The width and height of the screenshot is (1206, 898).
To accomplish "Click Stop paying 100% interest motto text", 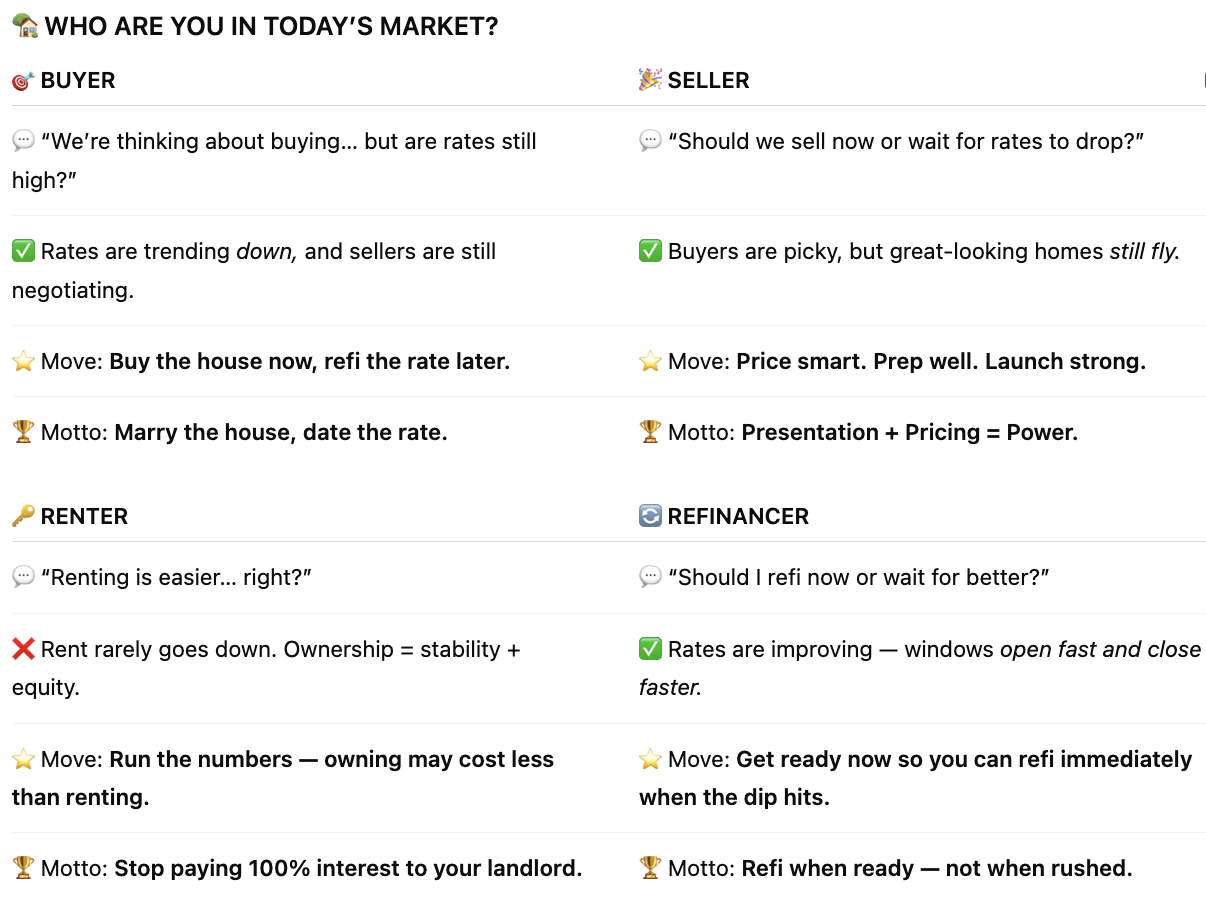I will point(347,868).
